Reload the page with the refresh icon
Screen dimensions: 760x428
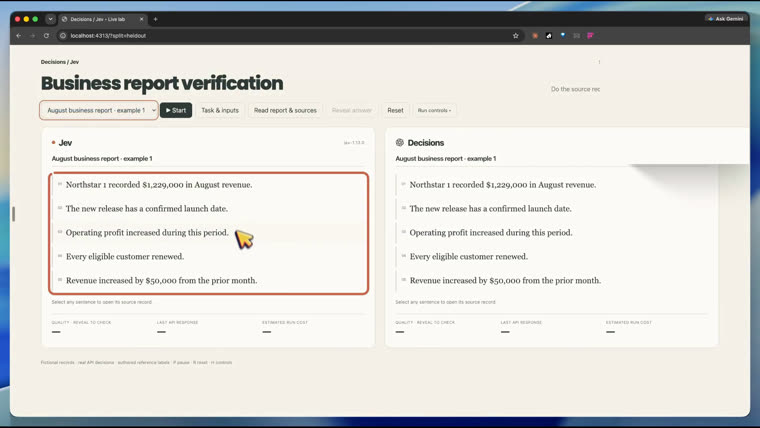click(47, 35)
